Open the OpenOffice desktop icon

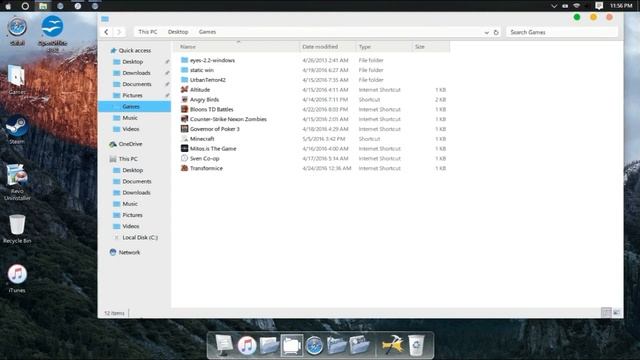coord(52,33)
